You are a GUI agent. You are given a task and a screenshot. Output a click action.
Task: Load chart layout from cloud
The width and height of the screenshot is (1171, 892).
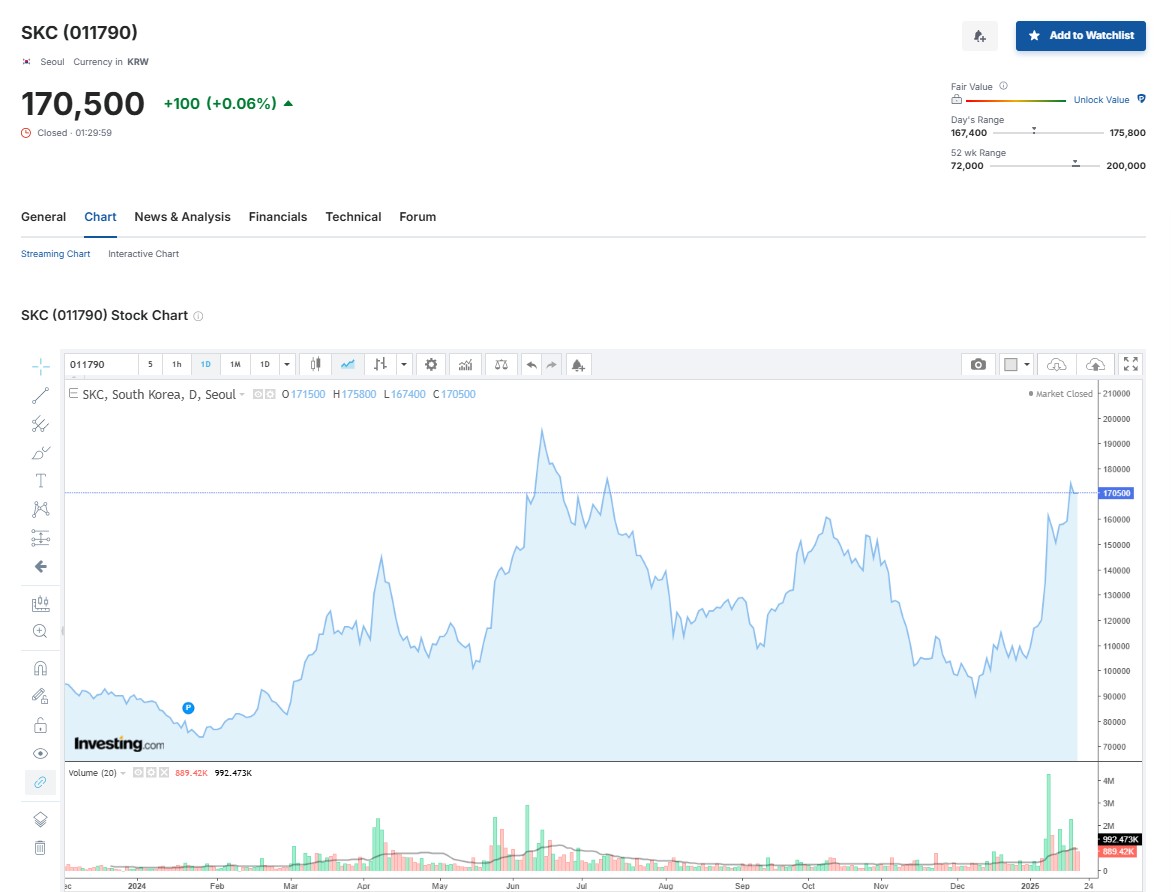[1056, 365]
